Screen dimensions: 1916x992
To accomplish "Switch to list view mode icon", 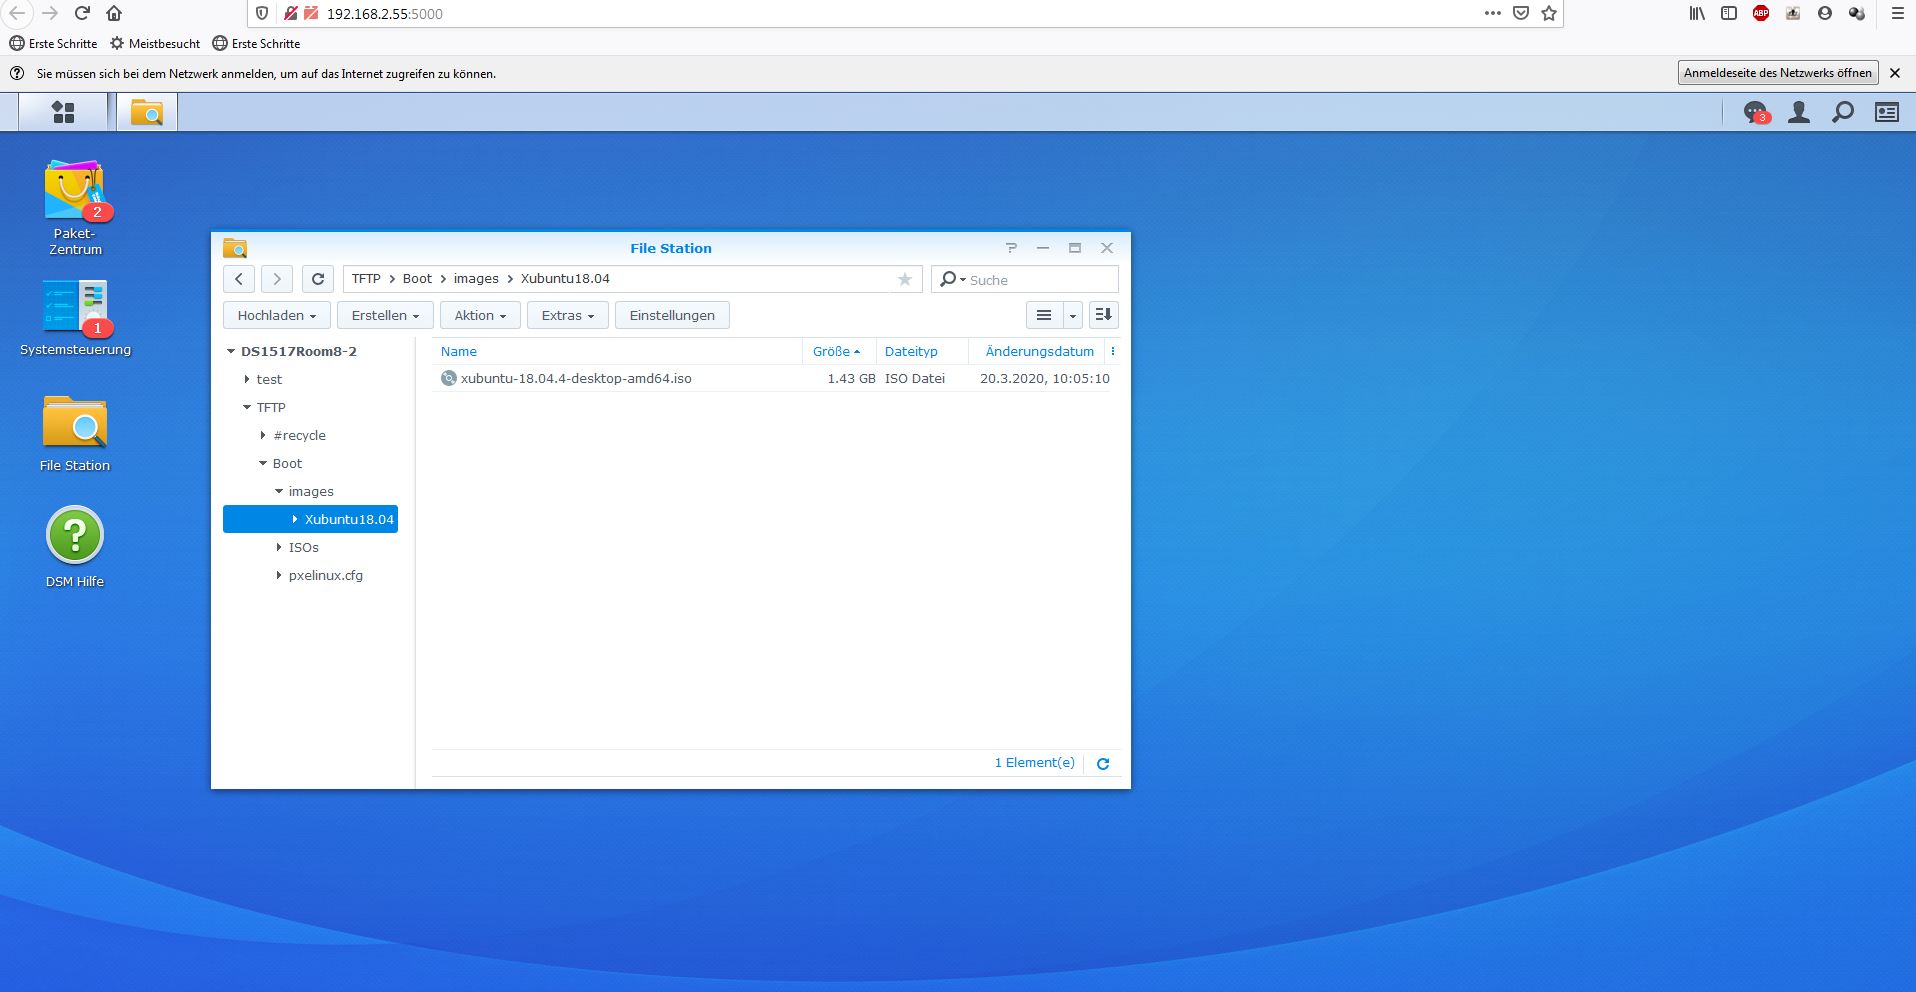I will point(1044,315).
